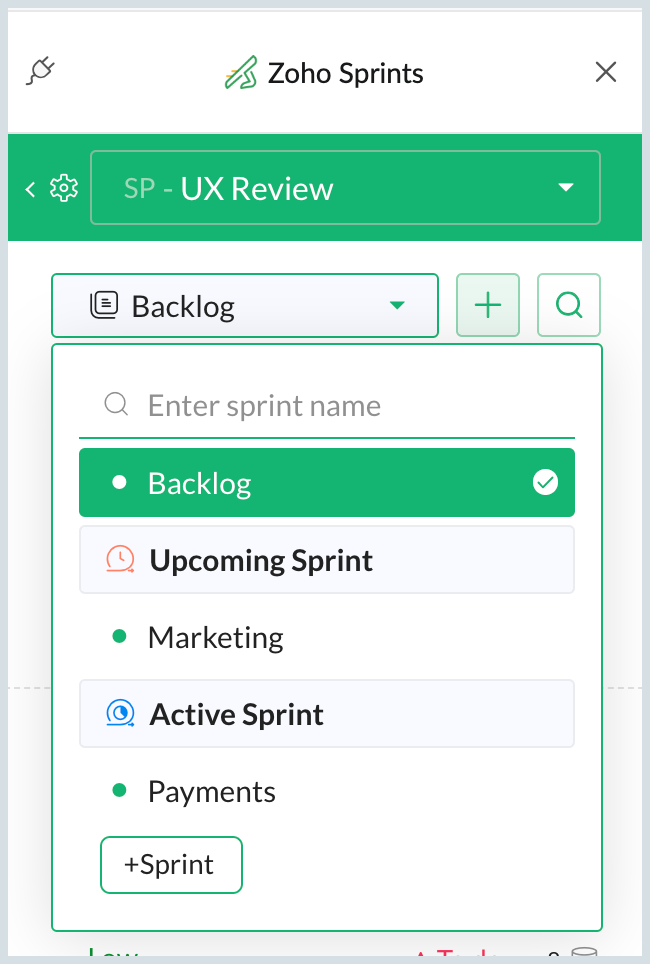
Task: Collapse the Backlog sprint selector dropdown
Action: coord(245,306)
